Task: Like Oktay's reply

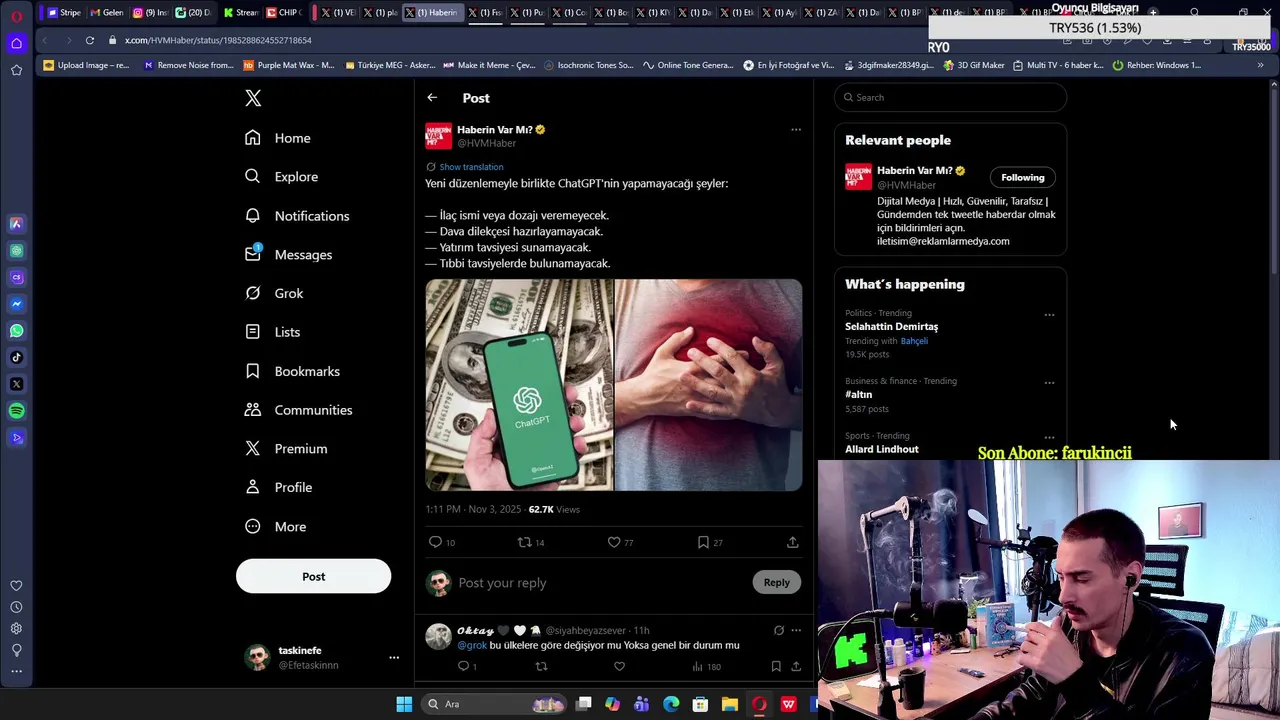Action: pos(619,666)
